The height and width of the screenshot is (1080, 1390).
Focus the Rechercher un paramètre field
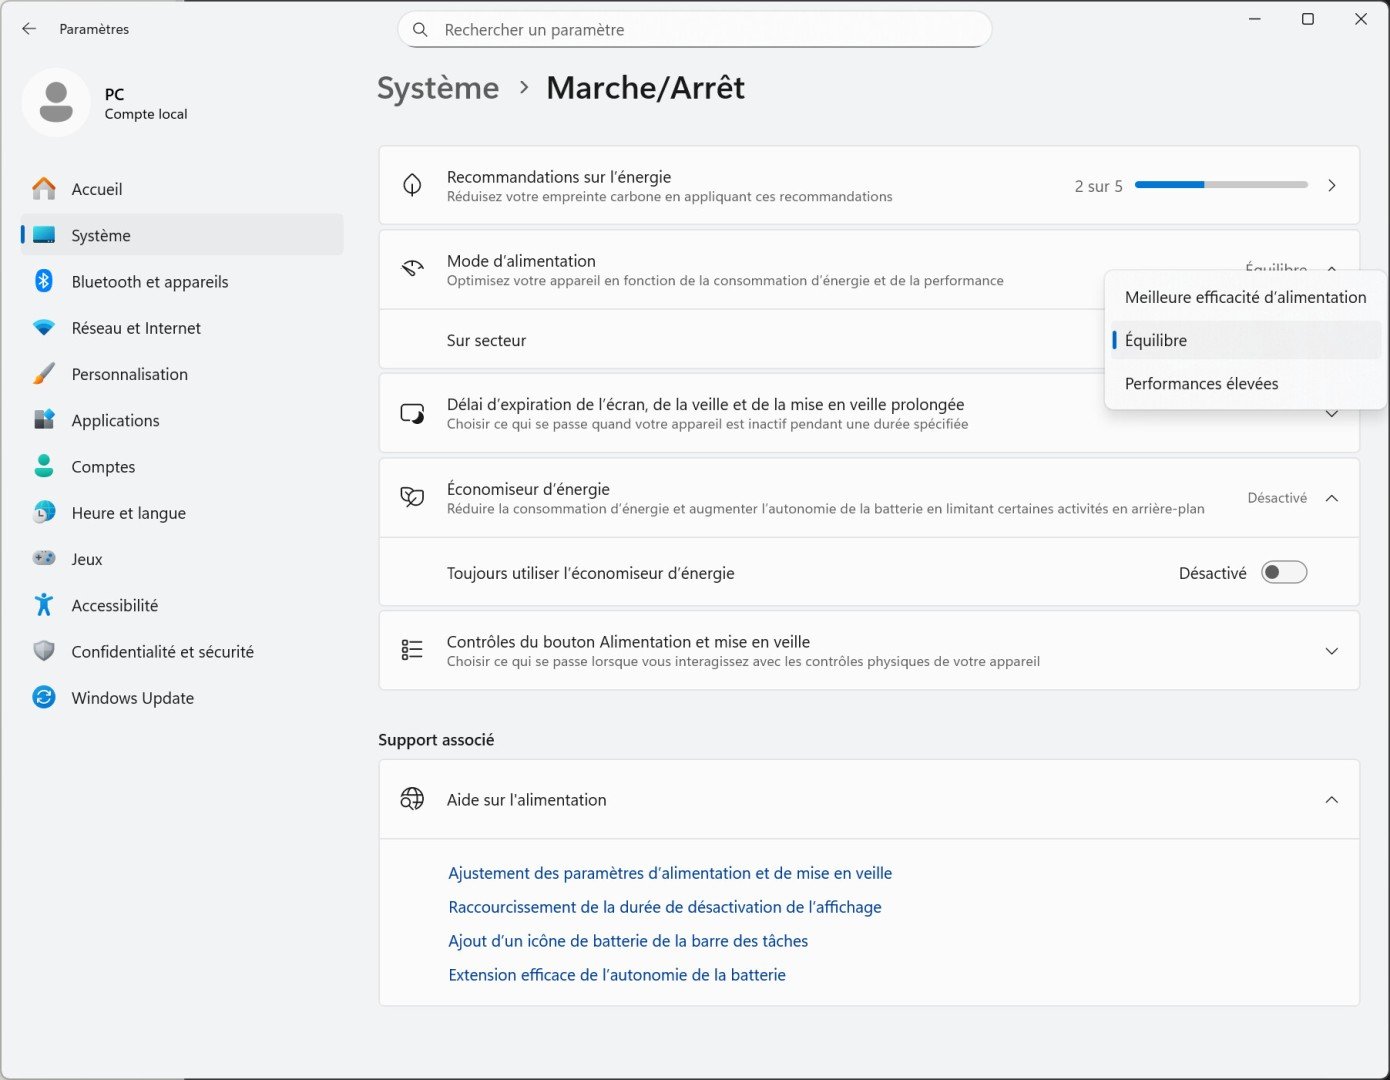click(694, 30)
